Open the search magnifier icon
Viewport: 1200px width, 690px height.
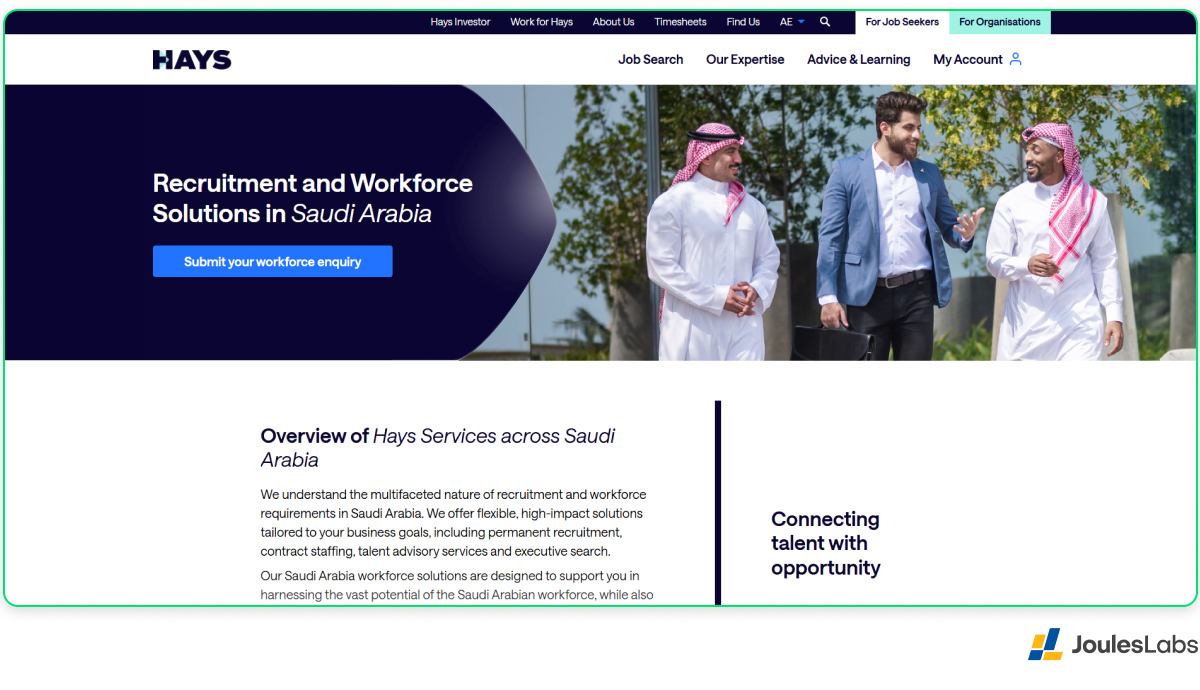(825, 22)
